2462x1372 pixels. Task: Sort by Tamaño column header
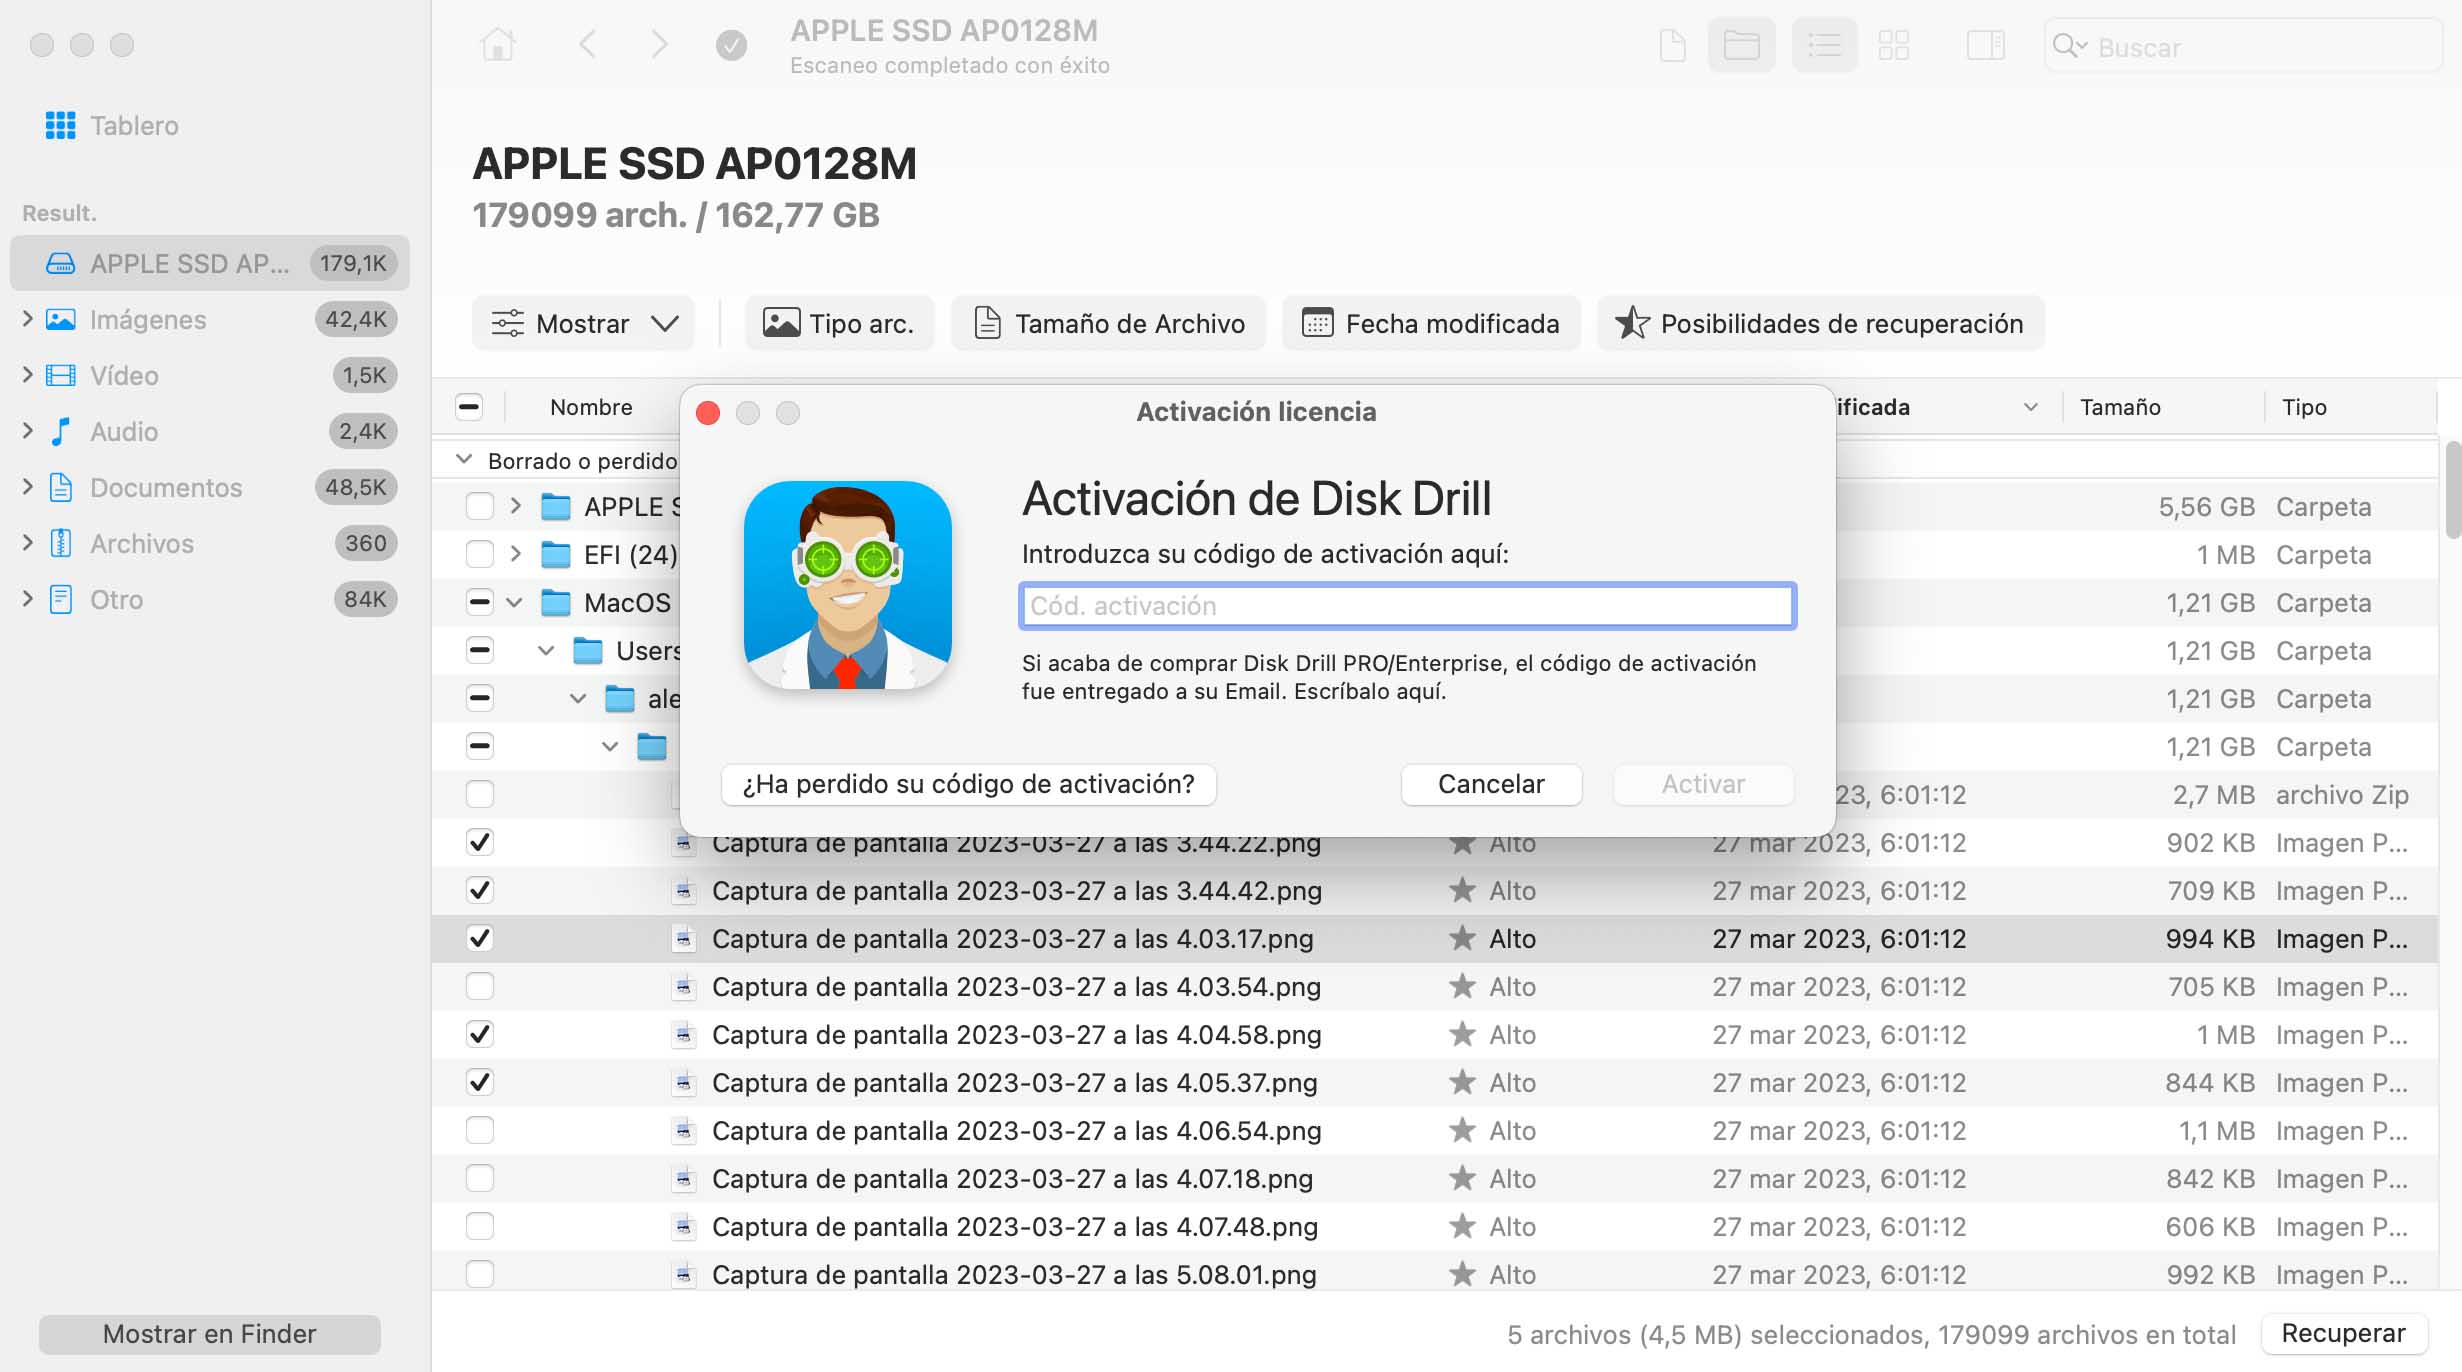click(x=2120, y=407)
